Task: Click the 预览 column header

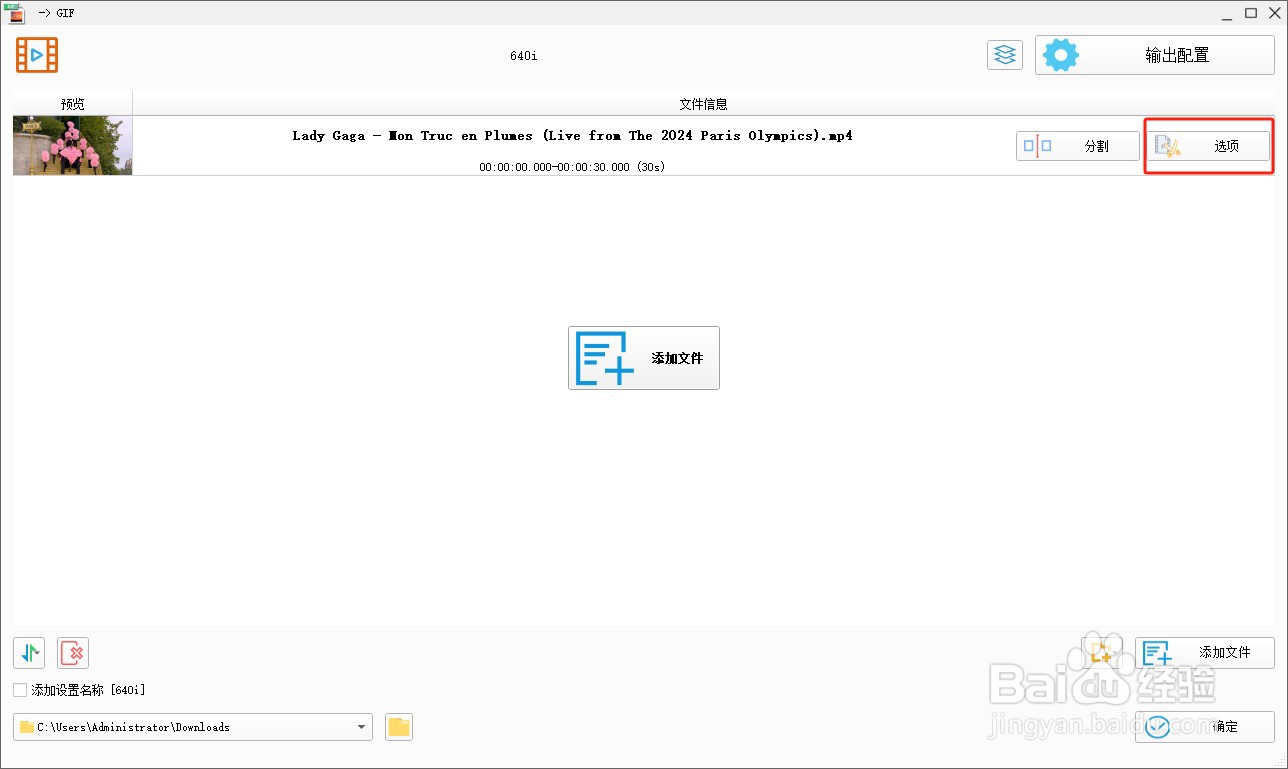Action: point(73,104)
